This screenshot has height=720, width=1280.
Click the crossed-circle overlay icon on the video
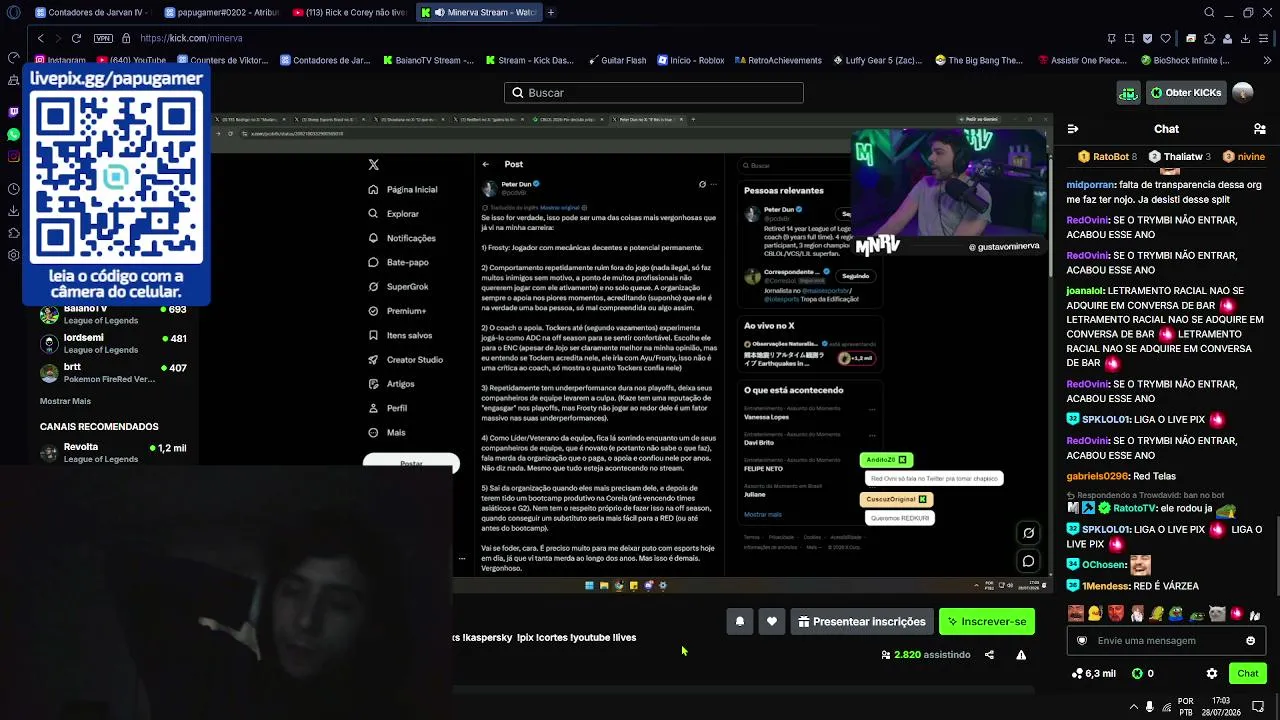pyautogui.click(x=1028, y=533)
